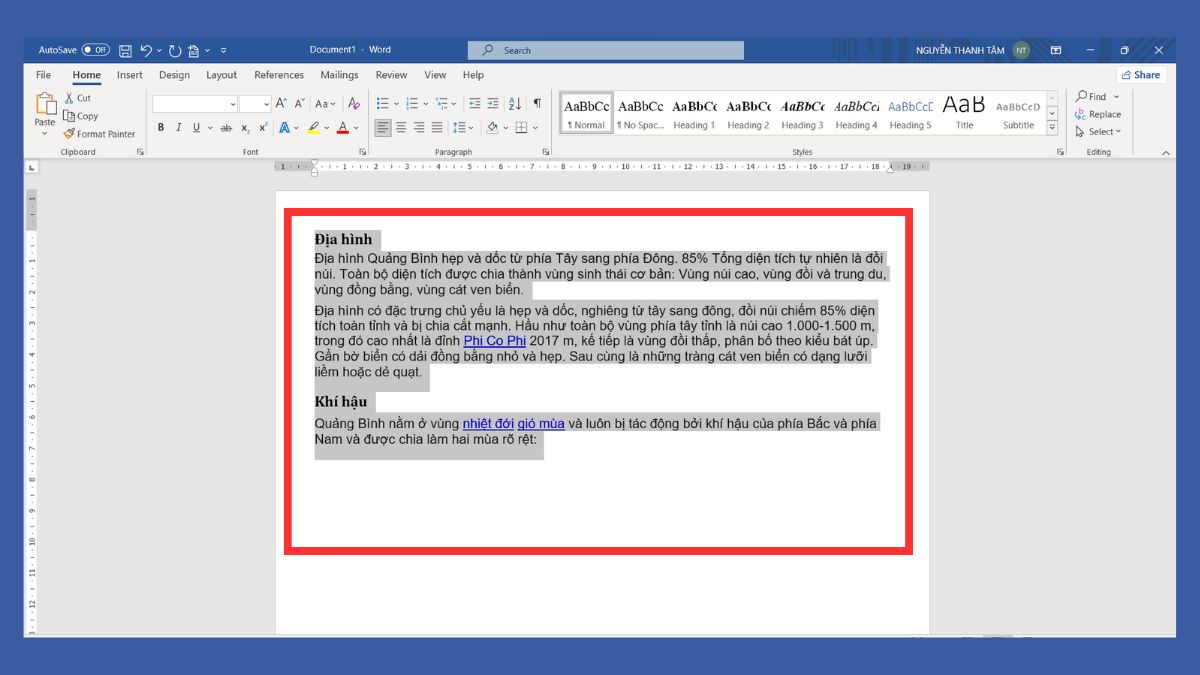Clear all formatting with the eraser A icon
Screen dimensions: 1200x675
(x=353, y=103)
